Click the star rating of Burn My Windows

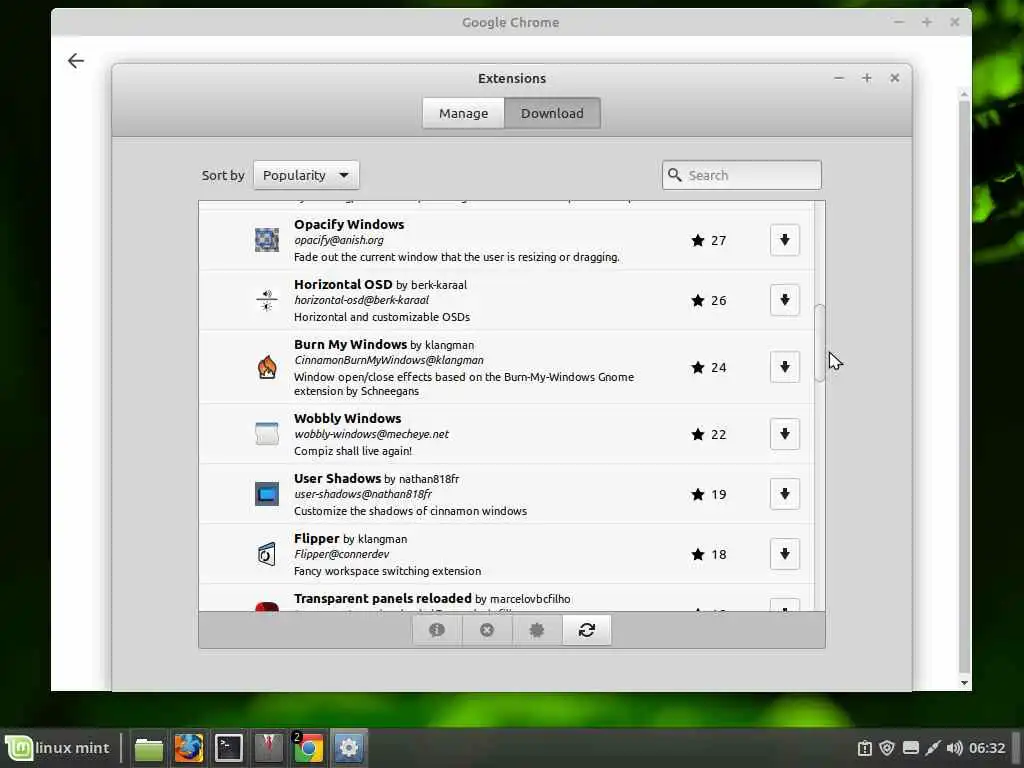[709, 367]
